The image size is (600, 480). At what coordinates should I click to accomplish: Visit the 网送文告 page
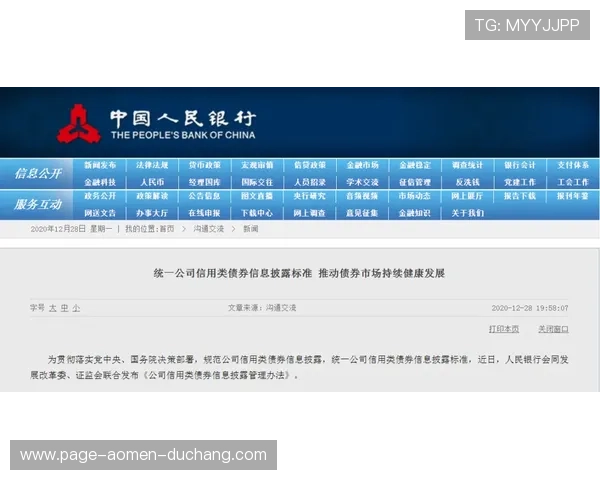tap(100, 213)
